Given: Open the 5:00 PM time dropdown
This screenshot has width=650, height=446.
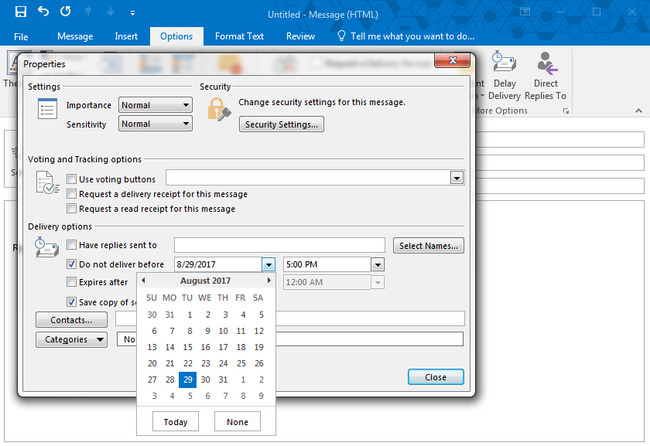Looking at the screenshot, I should pos(378,264).
